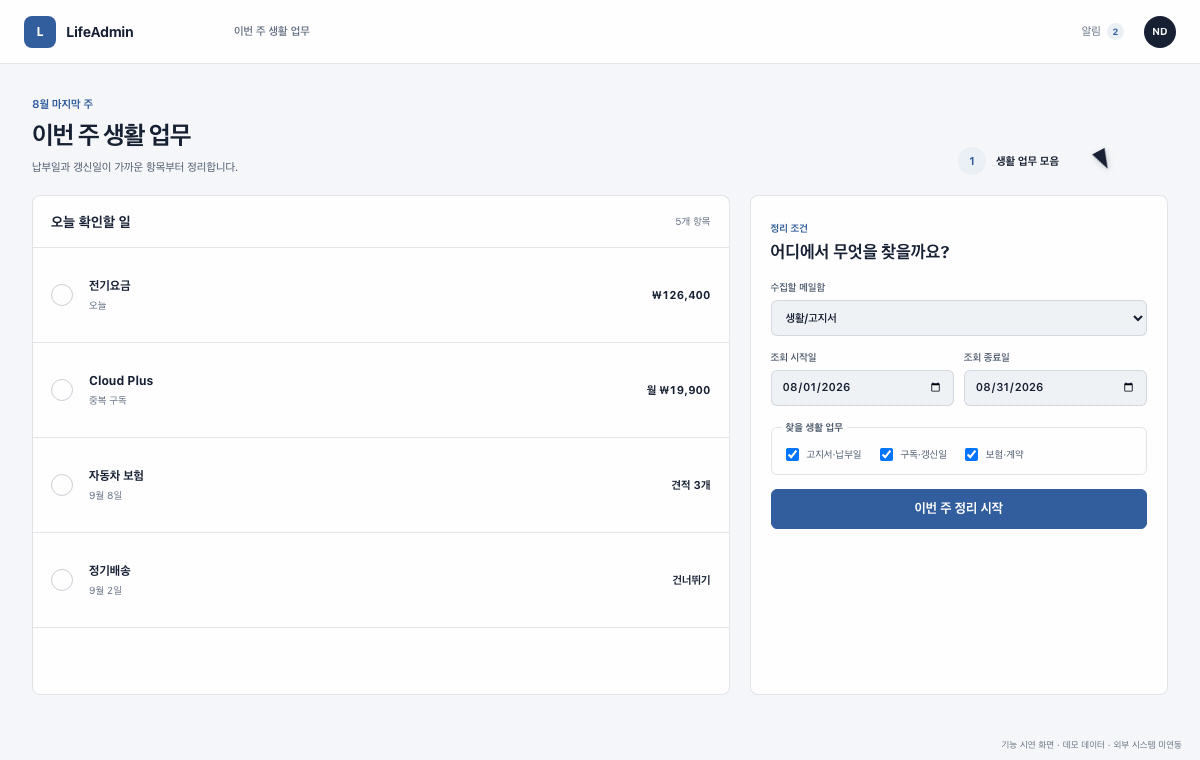Screen dimensions: 1200x760
Task: Click the Cloud Plus item title
Action: point(121,380)
